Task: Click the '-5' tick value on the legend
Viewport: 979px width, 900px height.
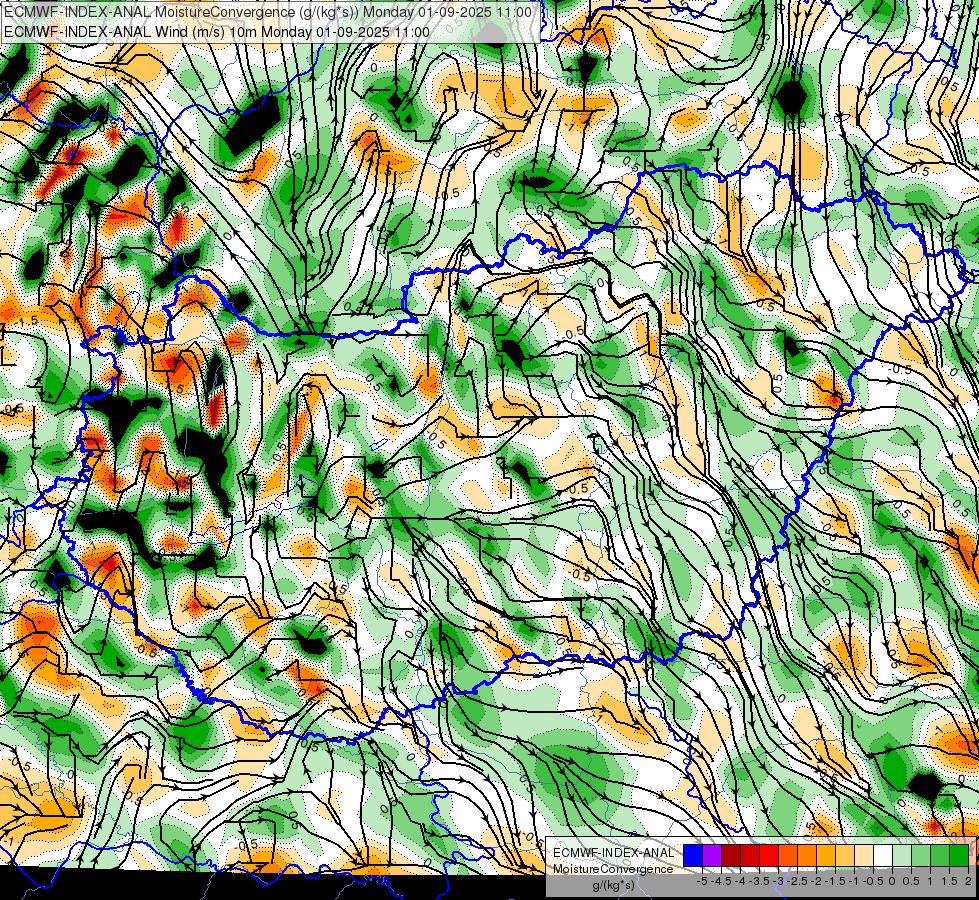Action: click(x=702, y=881)
